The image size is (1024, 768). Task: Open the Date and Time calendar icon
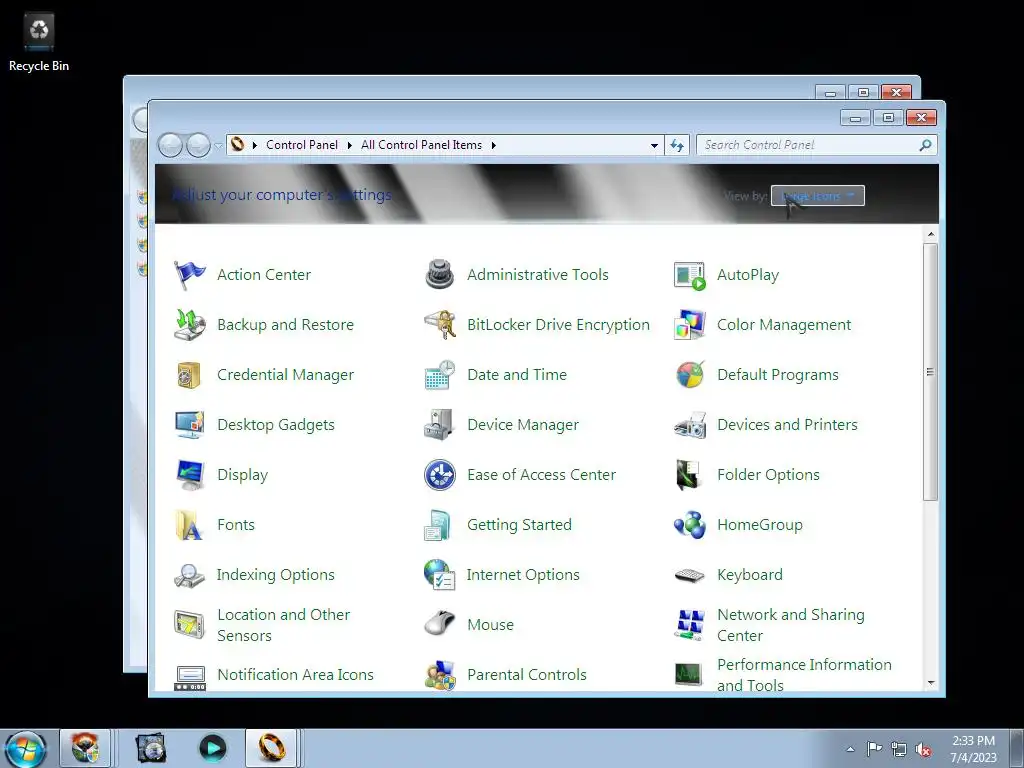[440, 375]
